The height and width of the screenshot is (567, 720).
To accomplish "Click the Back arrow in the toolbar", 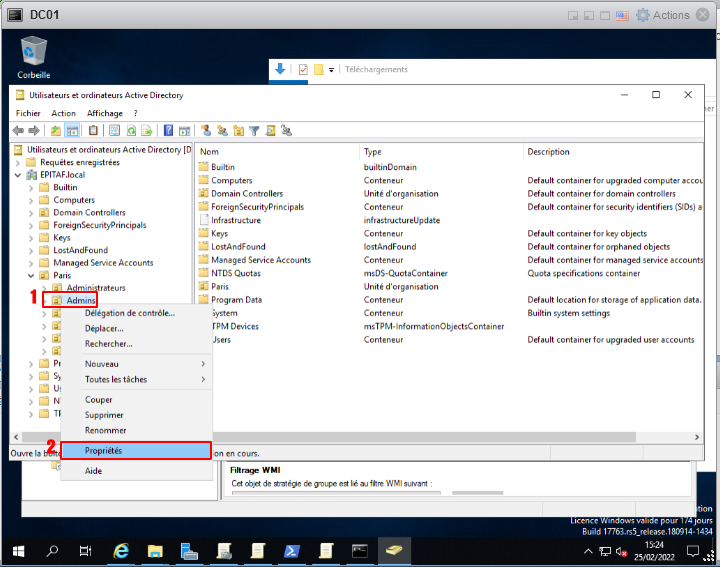I will point(18,130).
